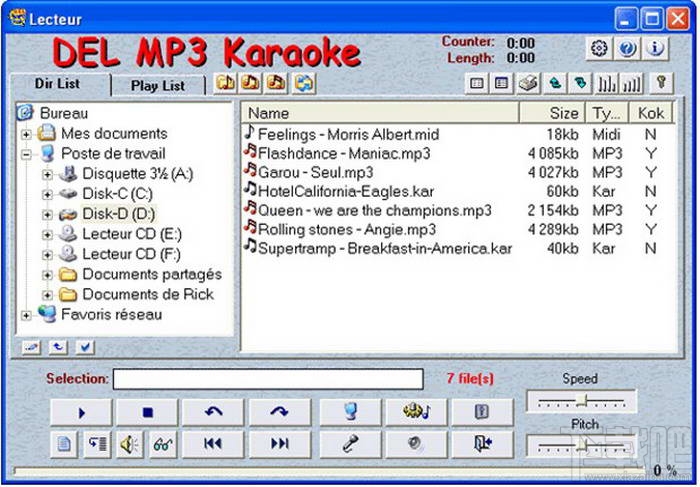The width and height of the screenshot is (700, 487).
Task: Expand the Disk-D (D:) node
Action: point(47,215)
